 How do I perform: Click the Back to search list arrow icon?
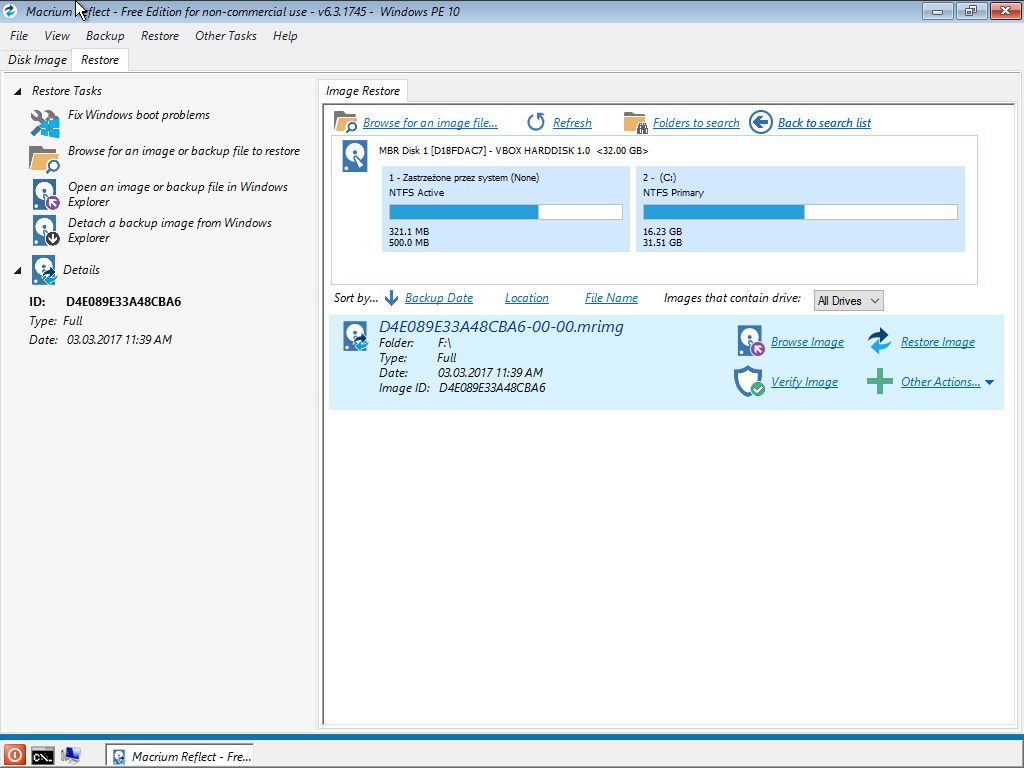[761, 122]
